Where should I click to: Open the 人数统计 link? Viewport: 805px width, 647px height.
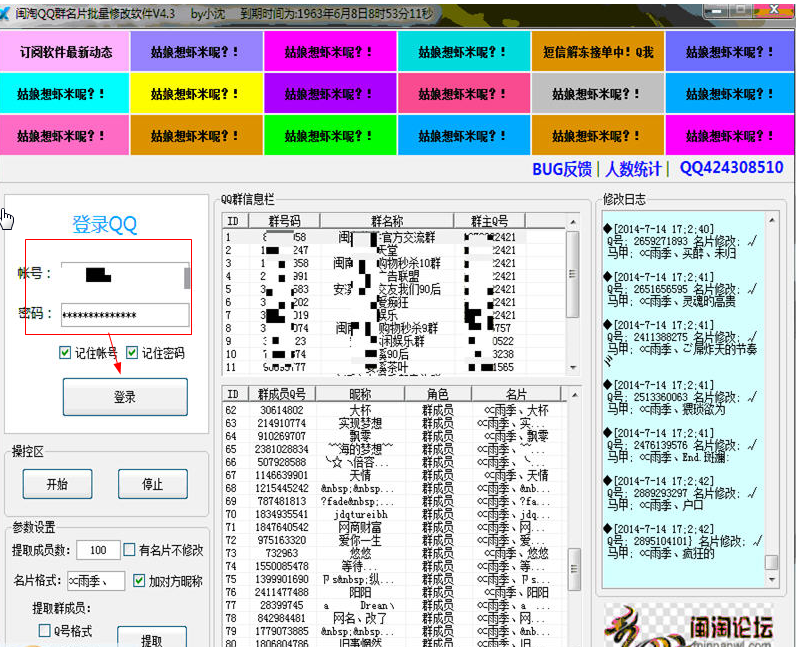(632, 169)
